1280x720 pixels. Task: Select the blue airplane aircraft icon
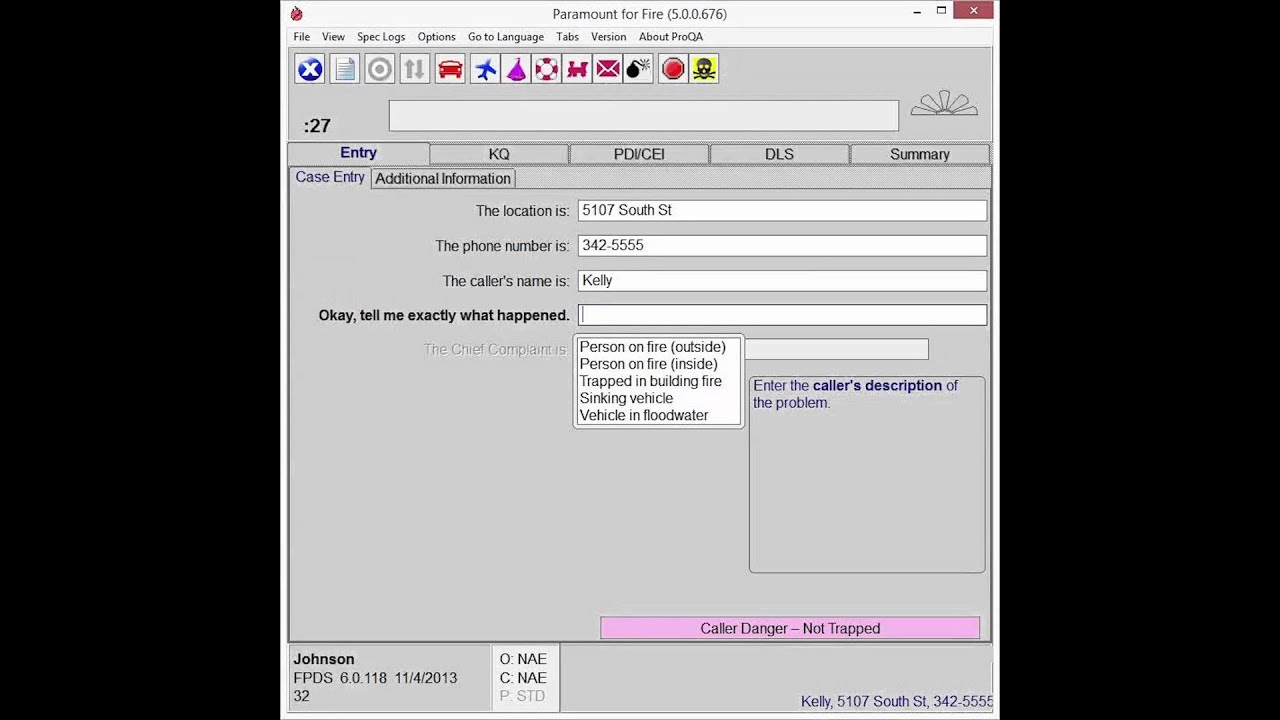coord(485,69)
